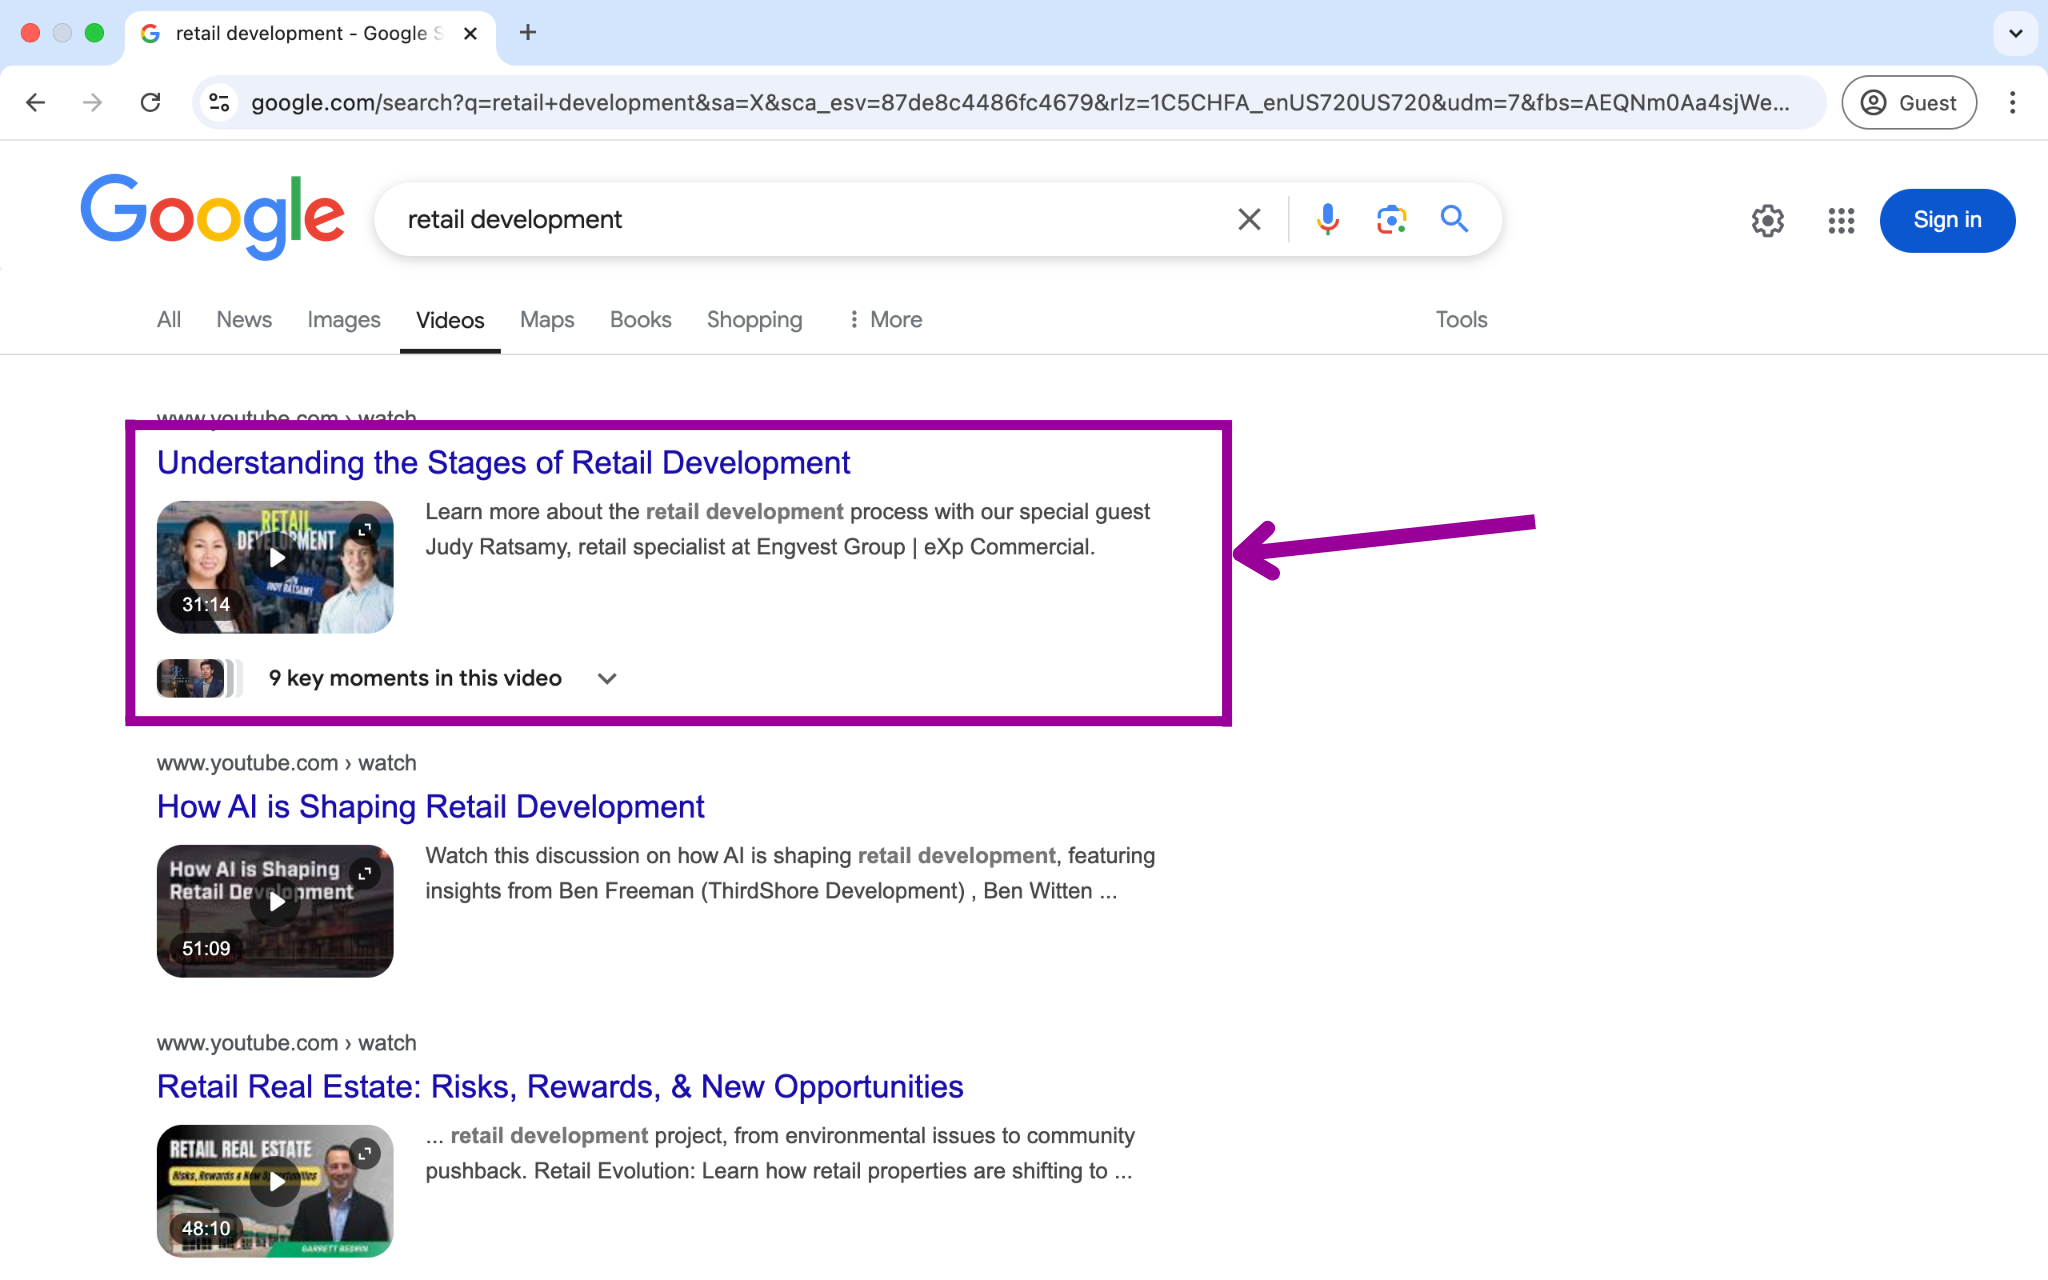Expand the tab search dropdown arrow
Viewport: 2048px width, 1280px height.
tap(2016, 33)
